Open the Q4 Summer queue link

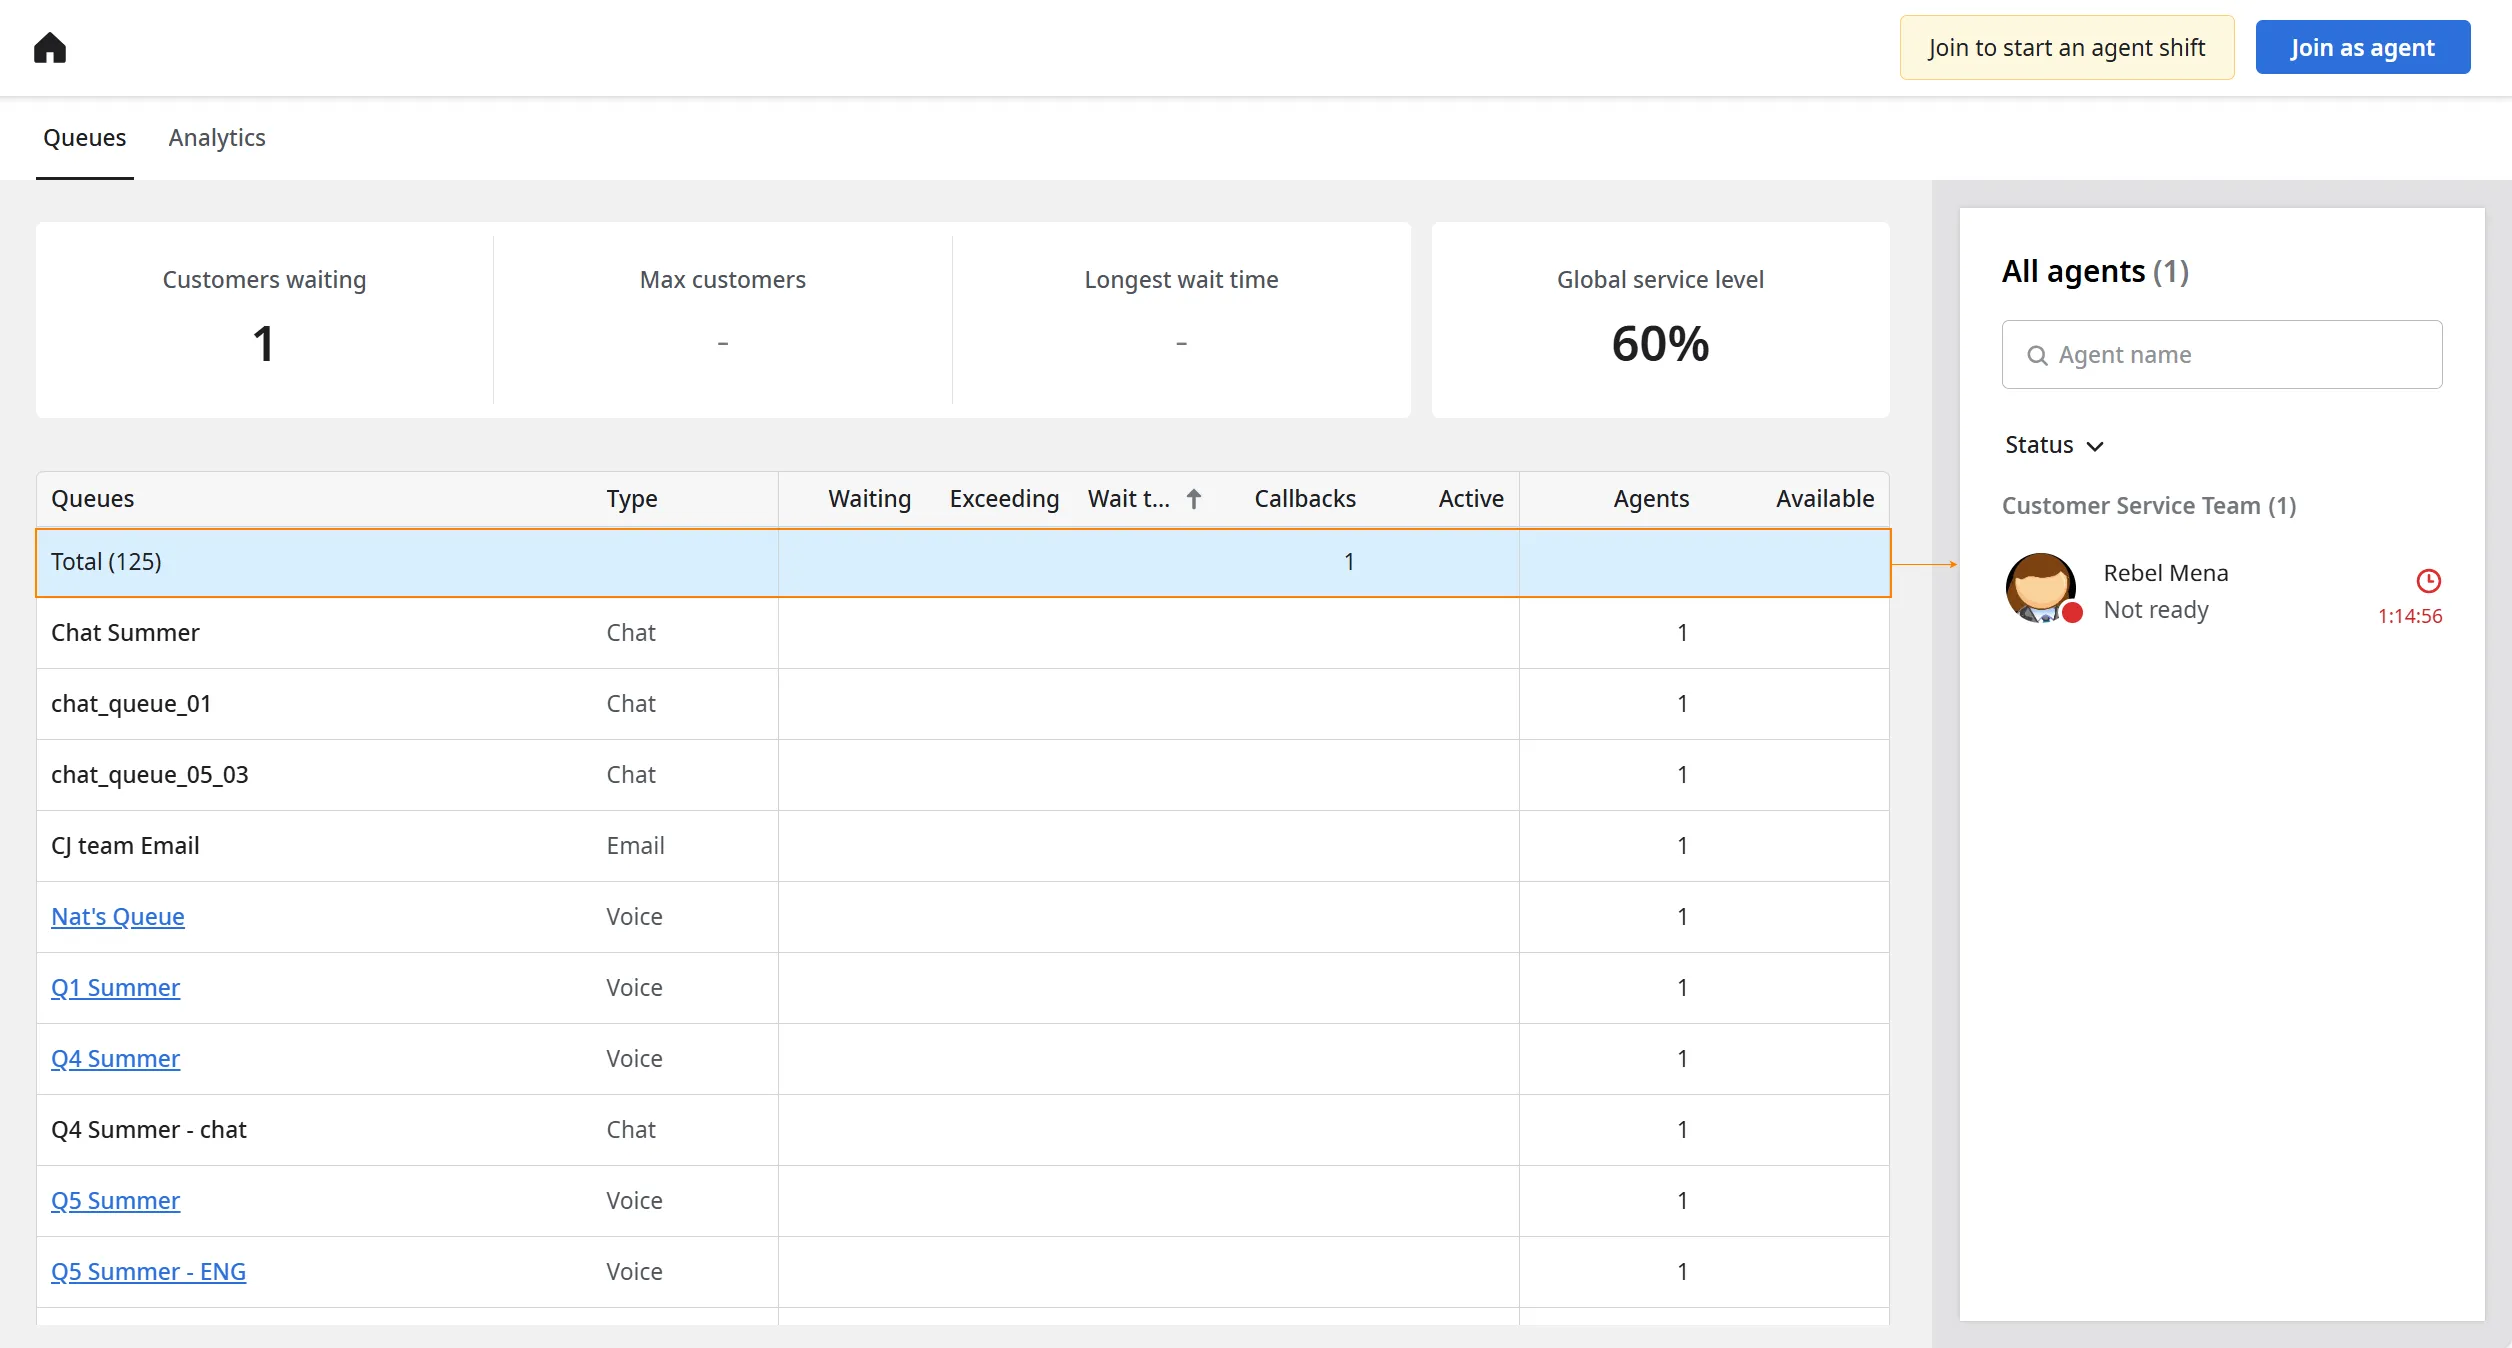click(x=116, y=1059)
